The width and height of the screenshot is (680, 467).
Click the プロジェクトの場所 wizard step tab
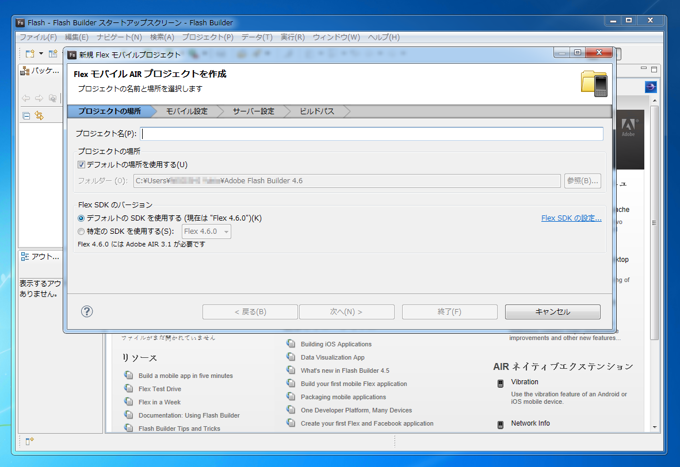tap(109, 111)
